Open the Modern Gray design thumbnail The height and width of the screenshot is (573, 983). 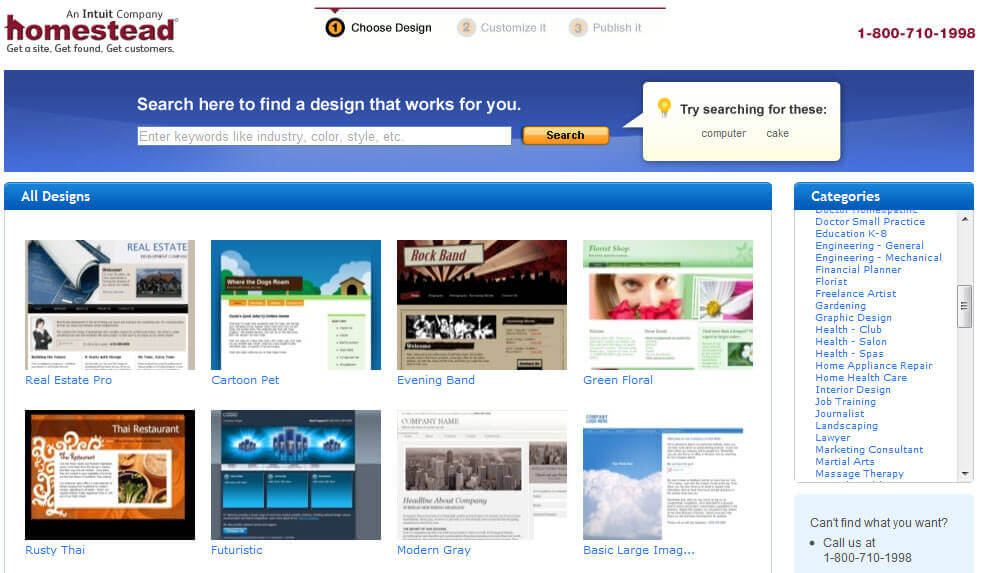(481, 475)
